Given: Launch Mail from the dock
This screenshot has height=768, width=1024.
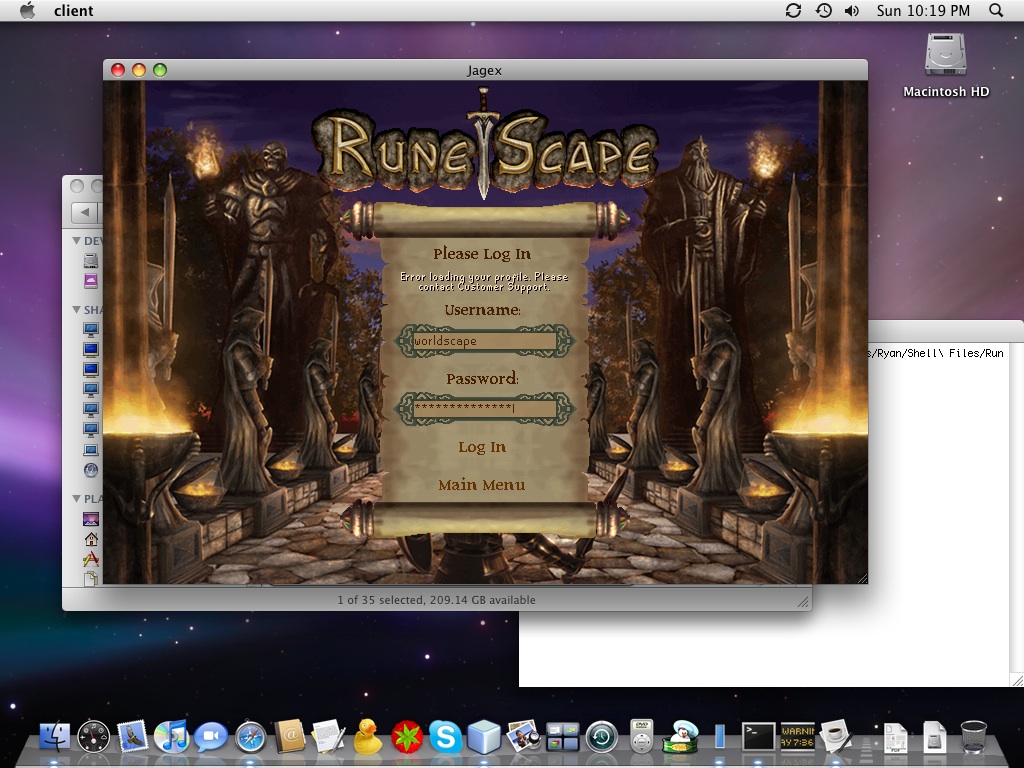Looking at the screenshot, I should point(133,737).
